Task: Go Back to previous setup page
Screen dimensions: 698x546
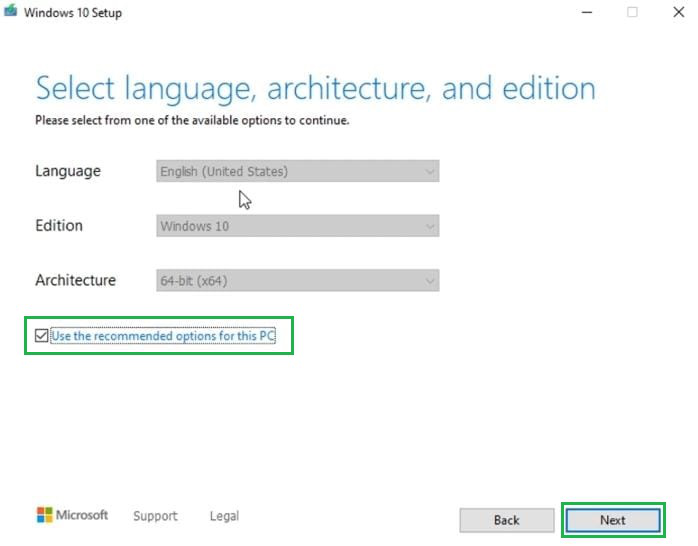Action: pos(507,520)
